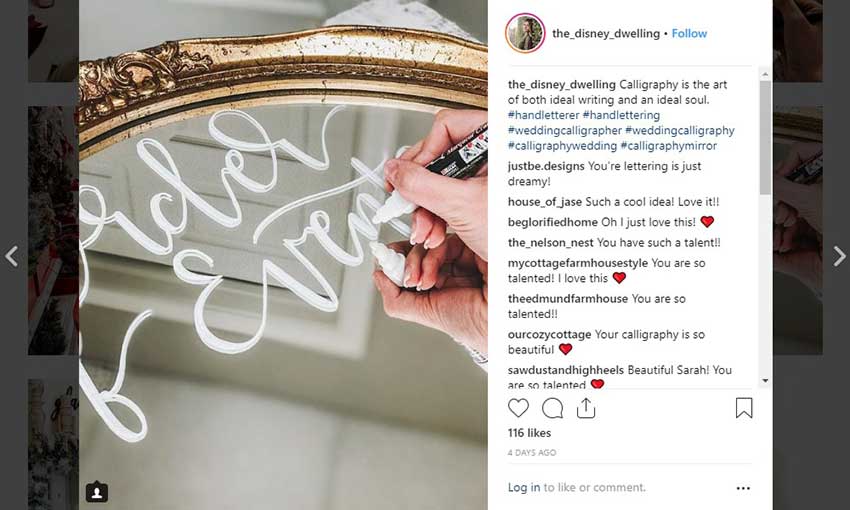
Task: Visit the justbe.designs commenter profile
Action: coord(546,166)
